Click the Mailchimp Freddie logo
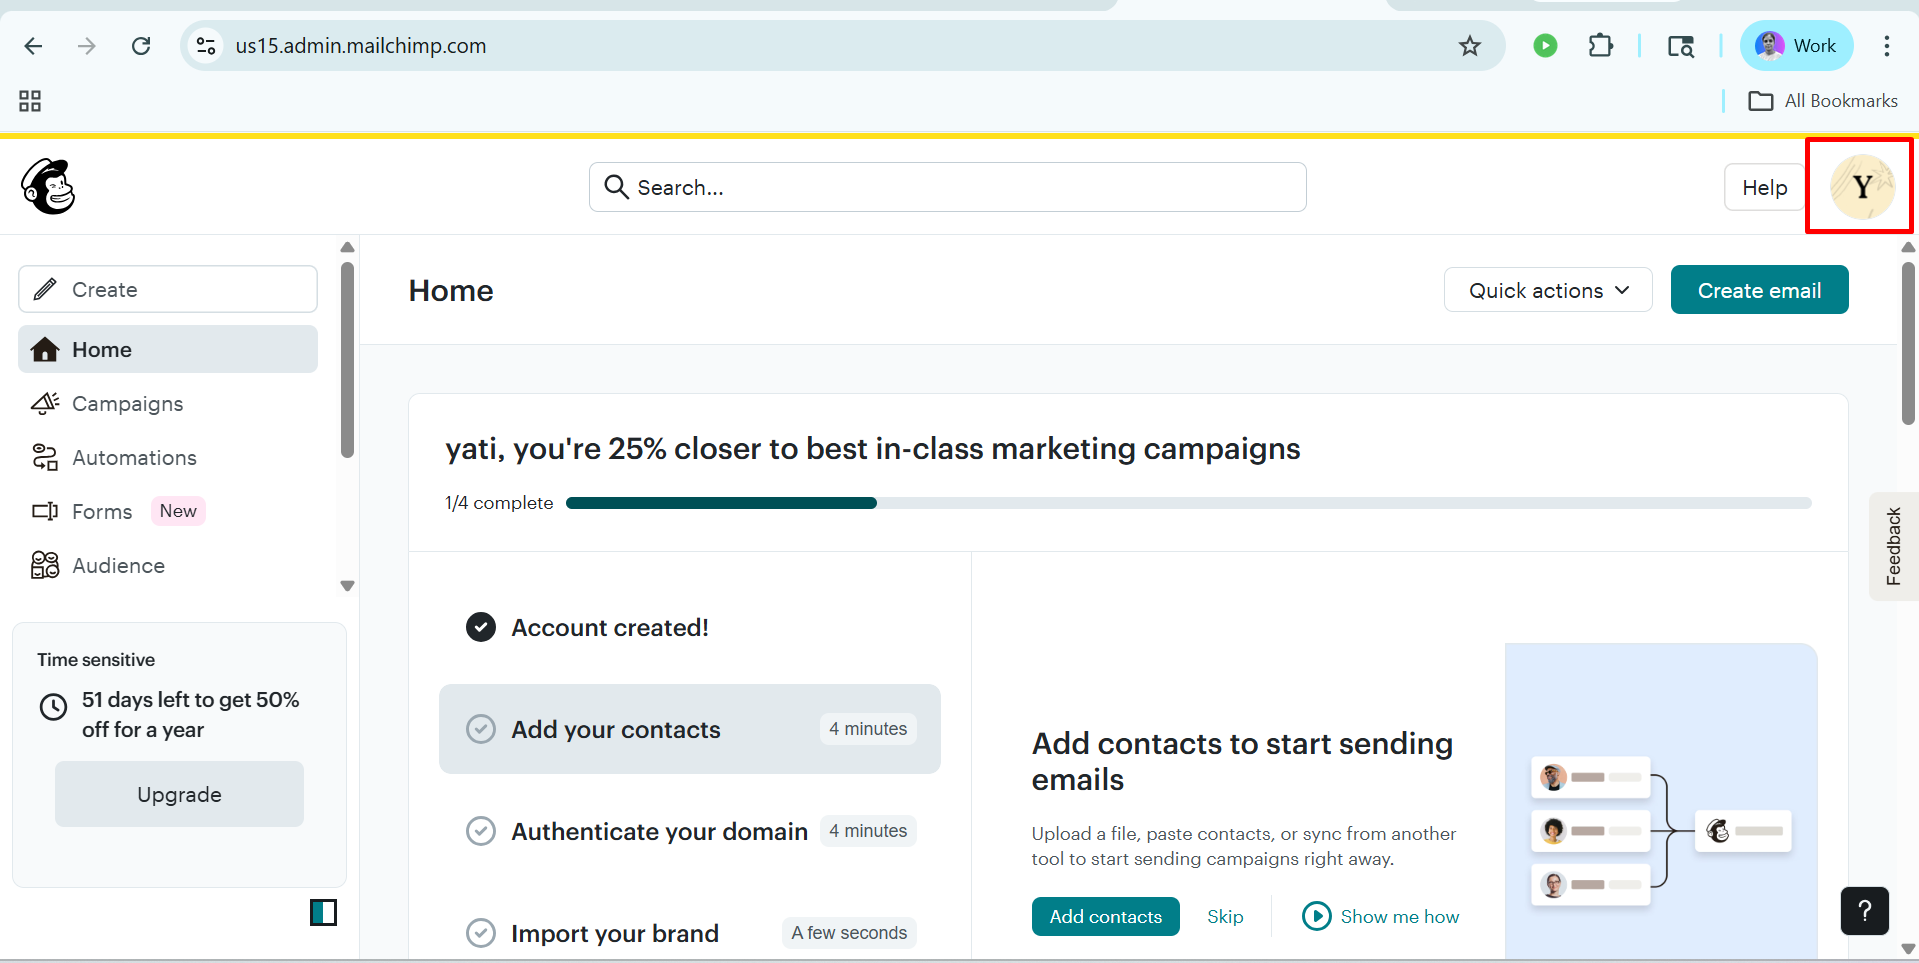 (48, 187)
